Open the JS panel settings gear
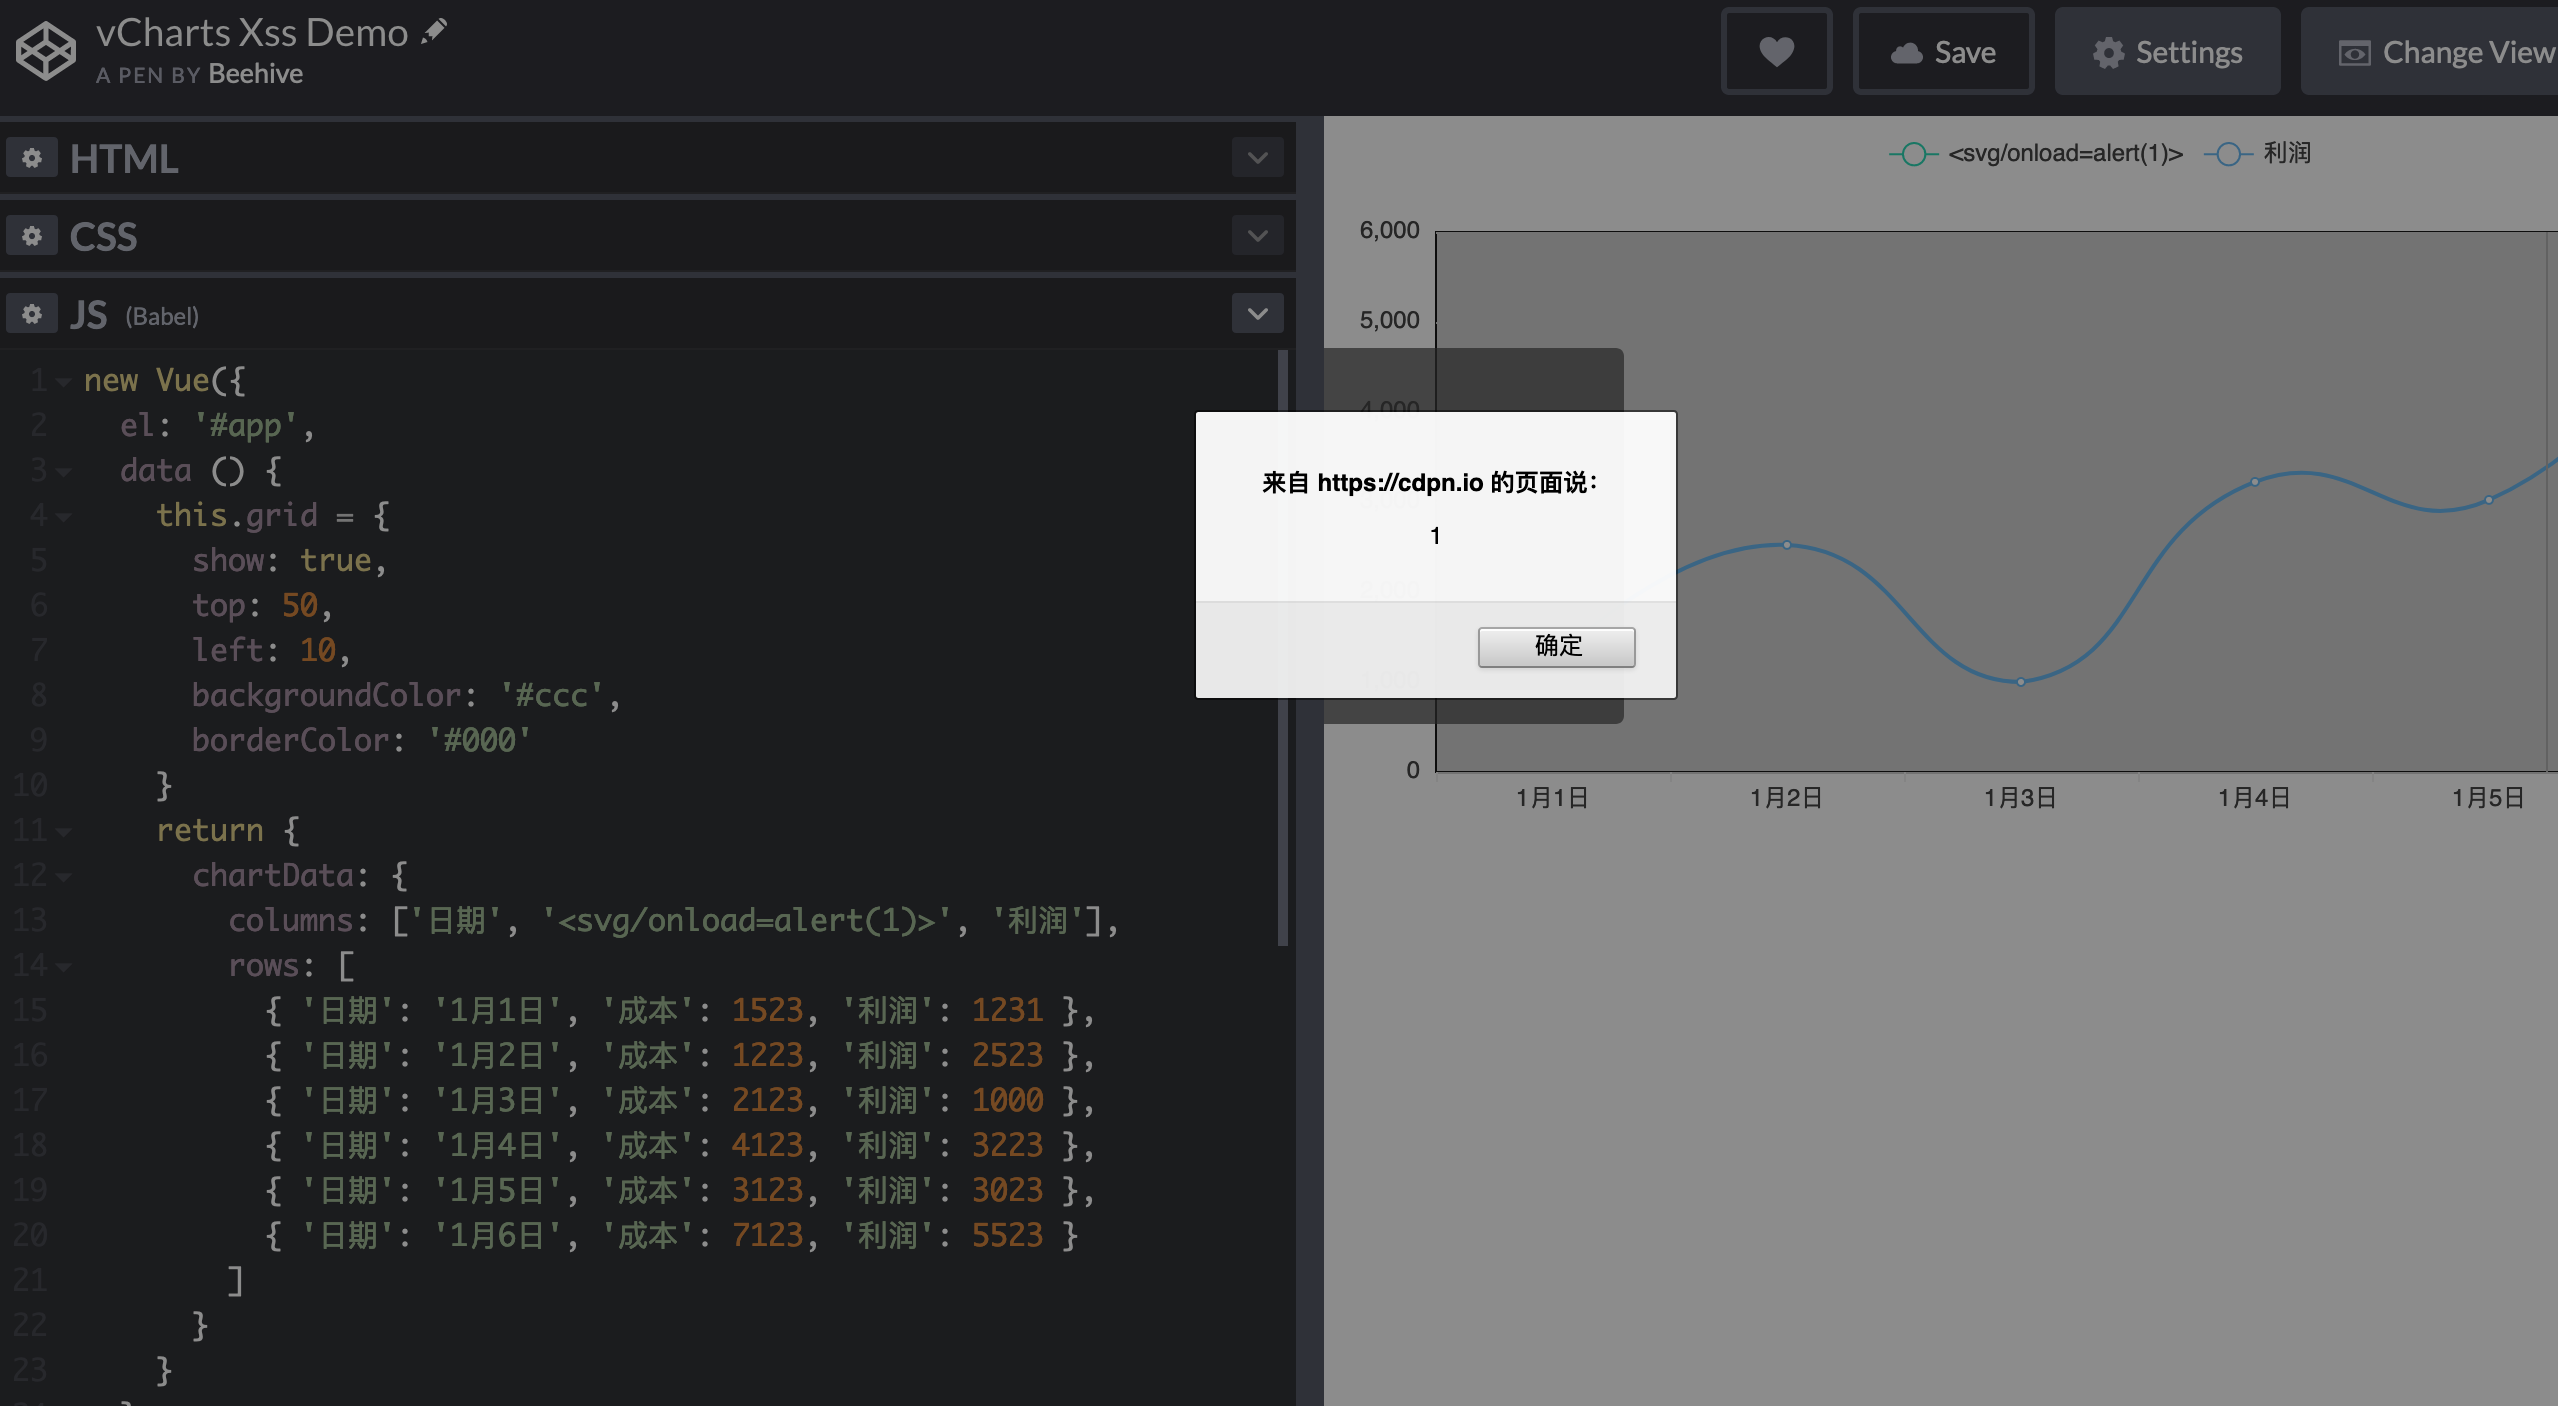 click(x=33, y=313)
